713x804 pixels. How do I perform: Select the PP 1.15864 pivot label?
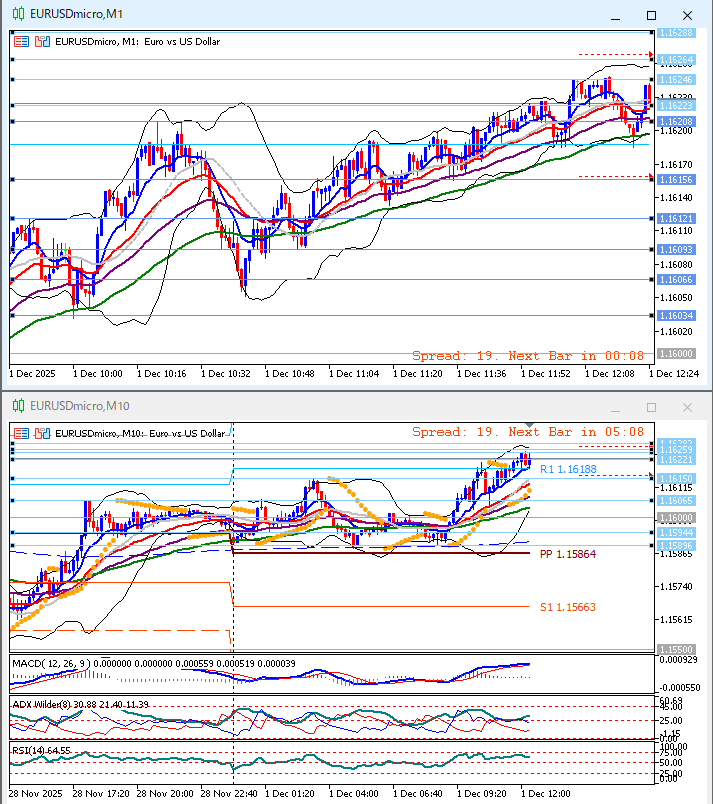coord(568,553)
